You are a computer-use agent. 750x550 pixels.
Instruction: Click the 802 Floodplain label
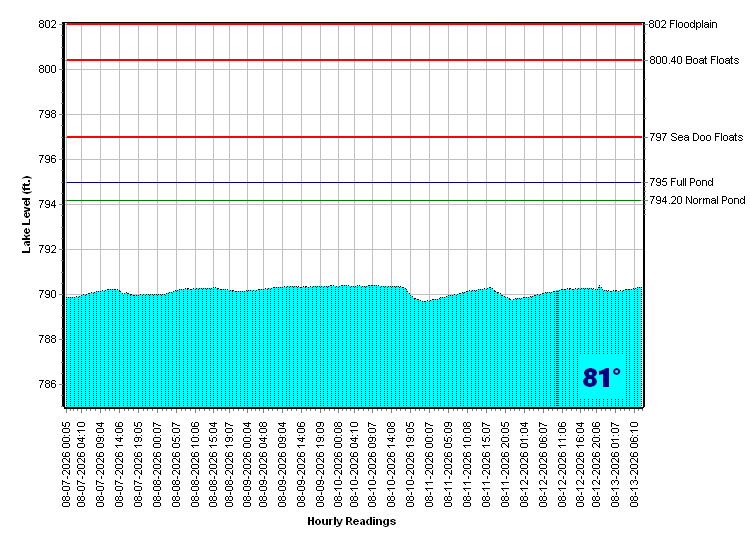(x=683, y=24)
